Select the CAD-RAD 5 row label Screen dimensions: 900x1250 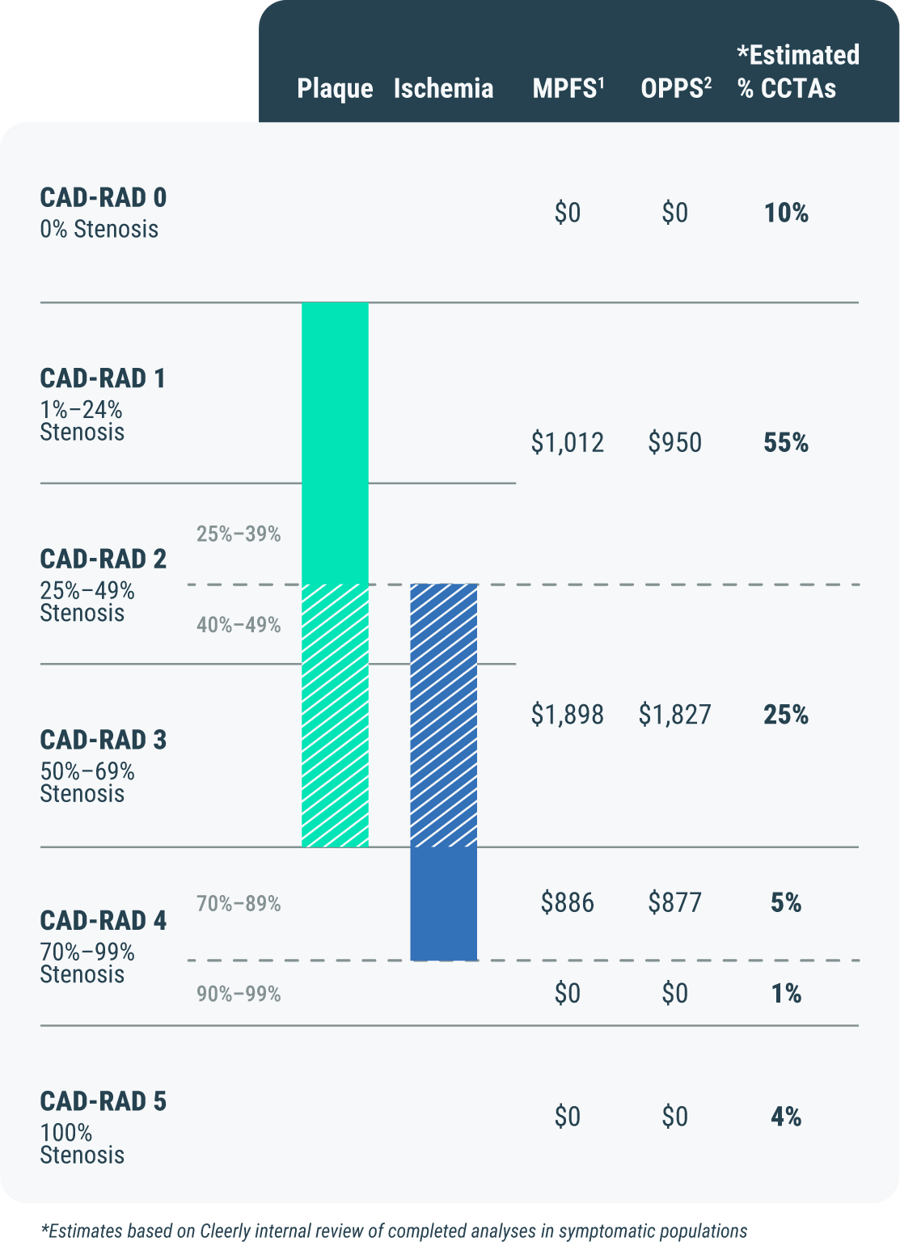[x=103, y=1128]
